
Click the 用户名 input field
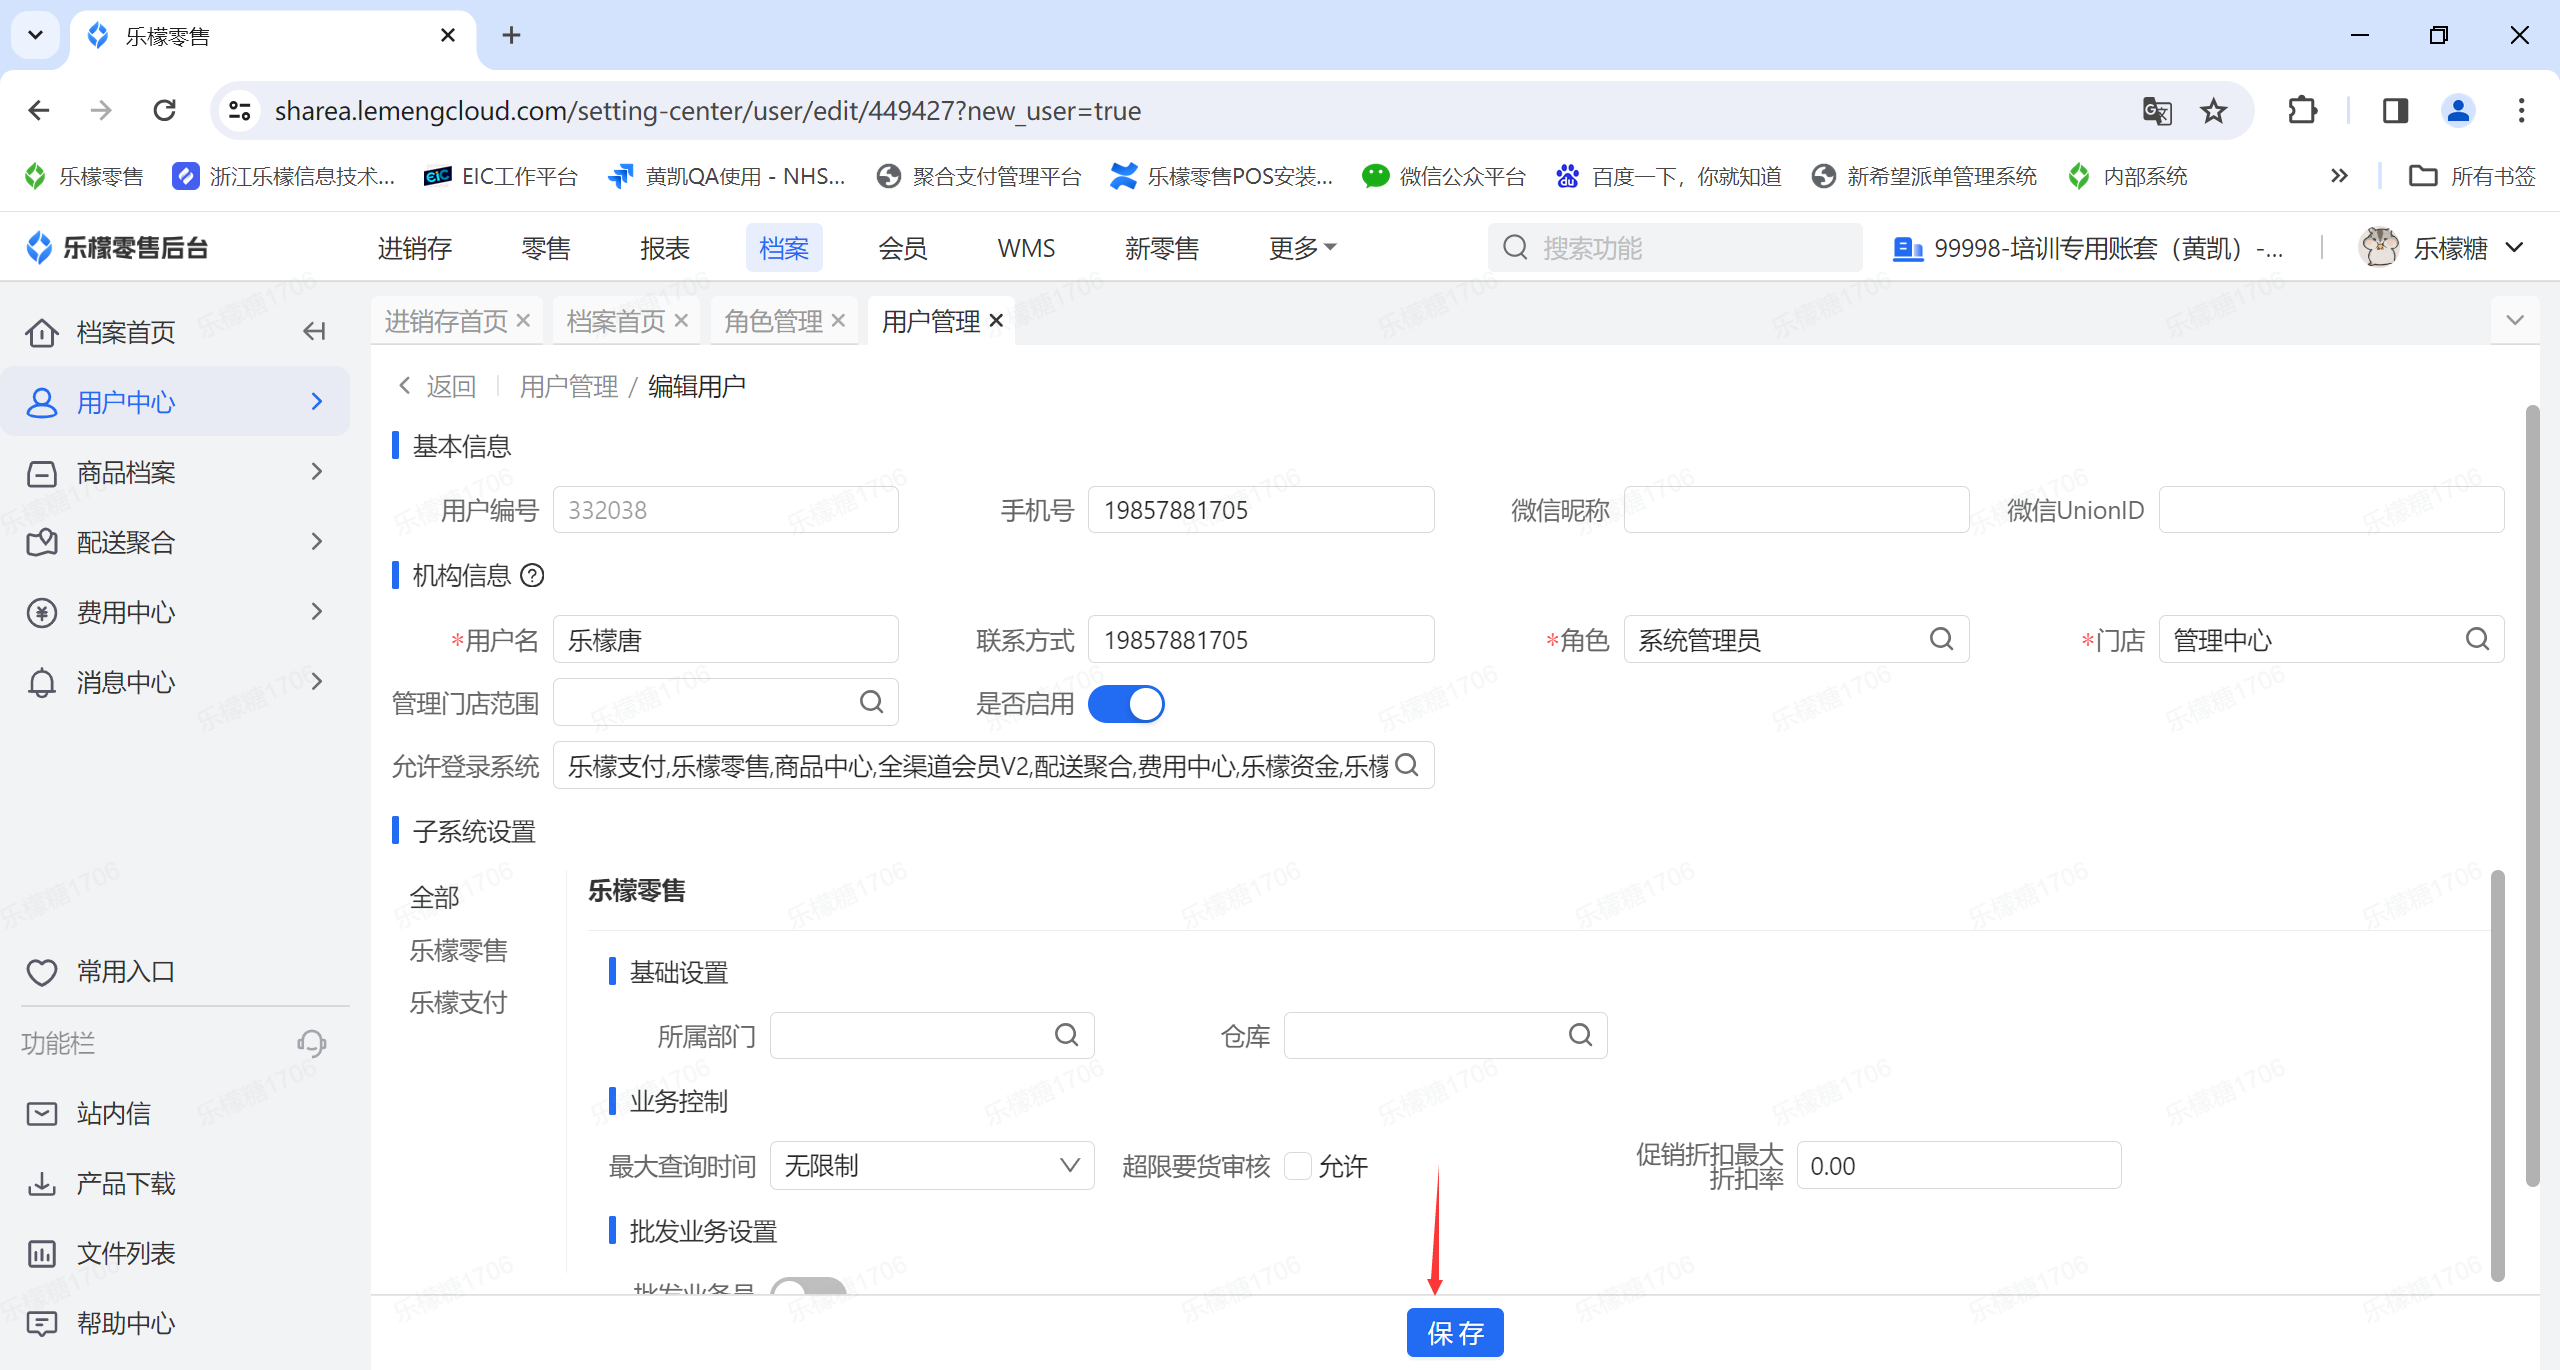[725, 639]
